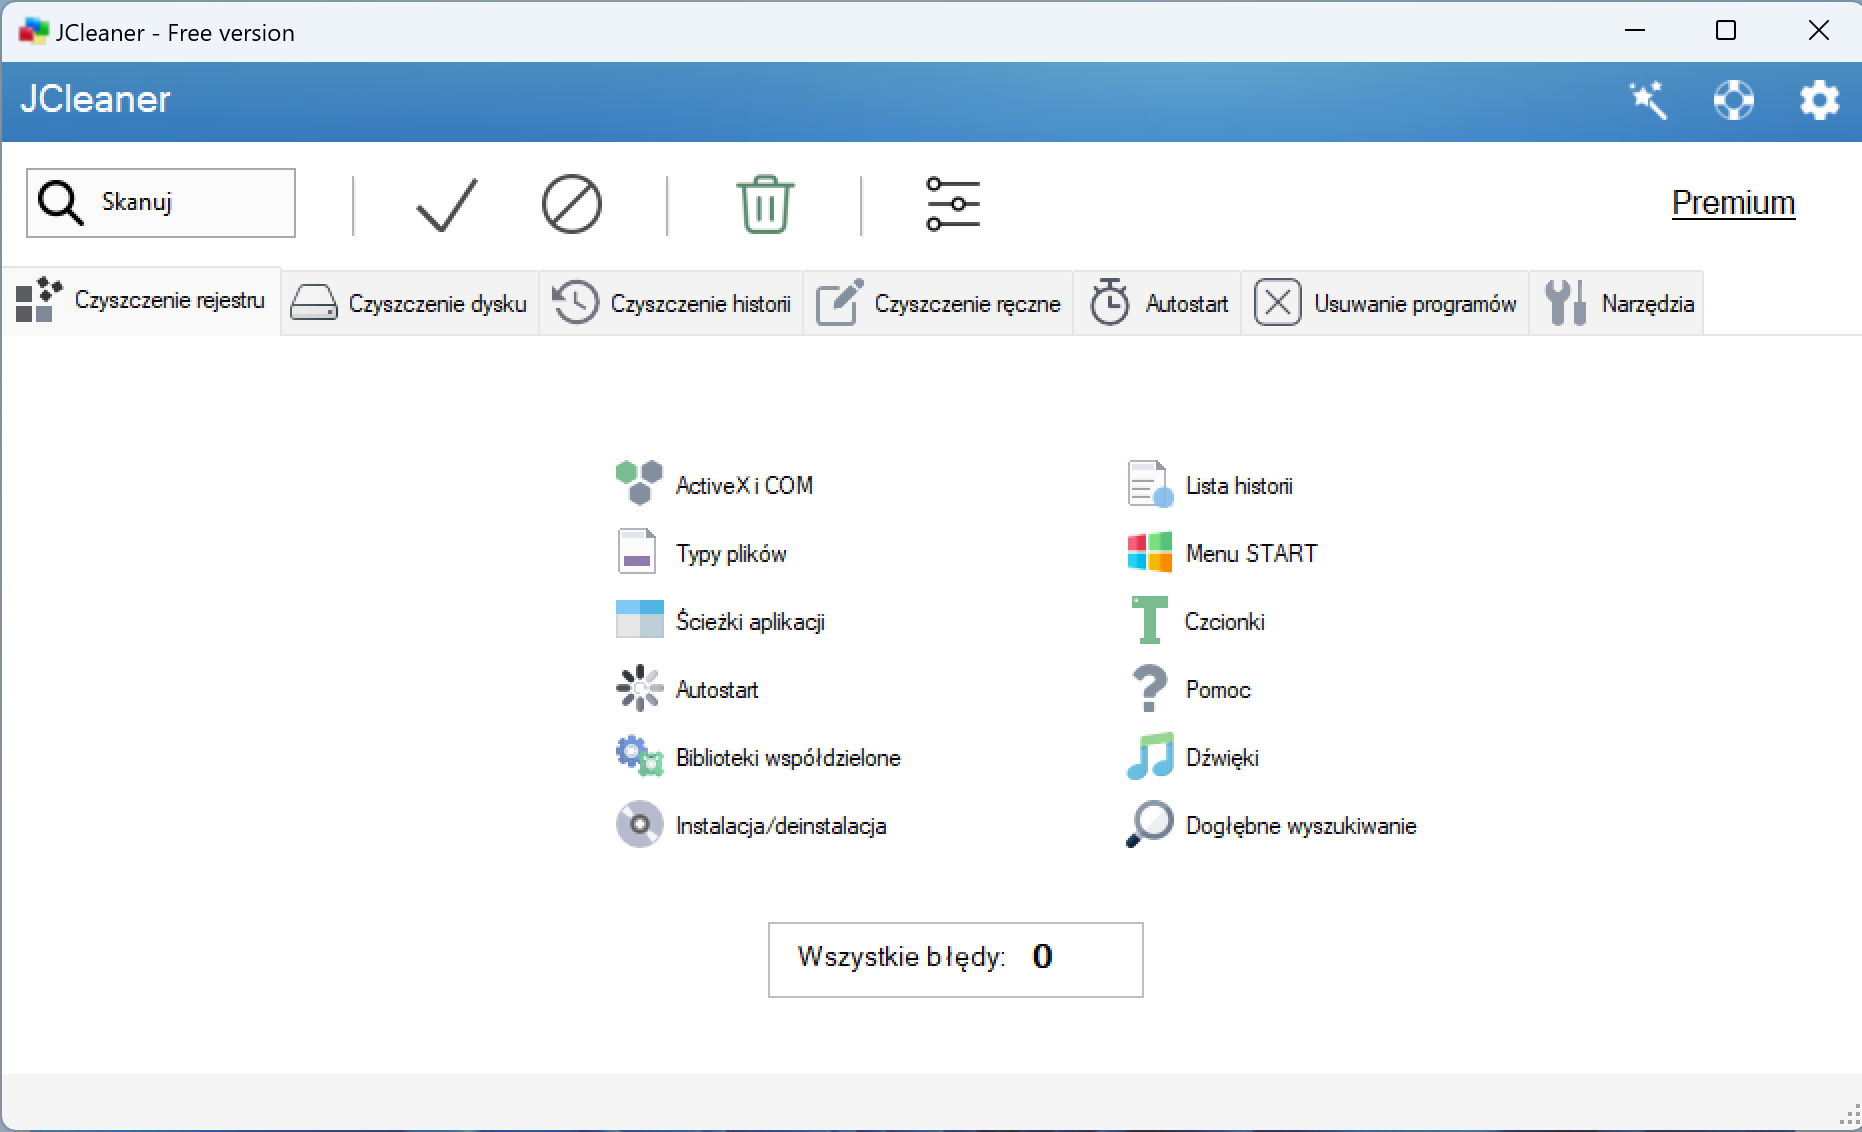Click the magic wand icon in header
The width and height of the screenshot is (1862, 1132).
(x=1648, y=100)
